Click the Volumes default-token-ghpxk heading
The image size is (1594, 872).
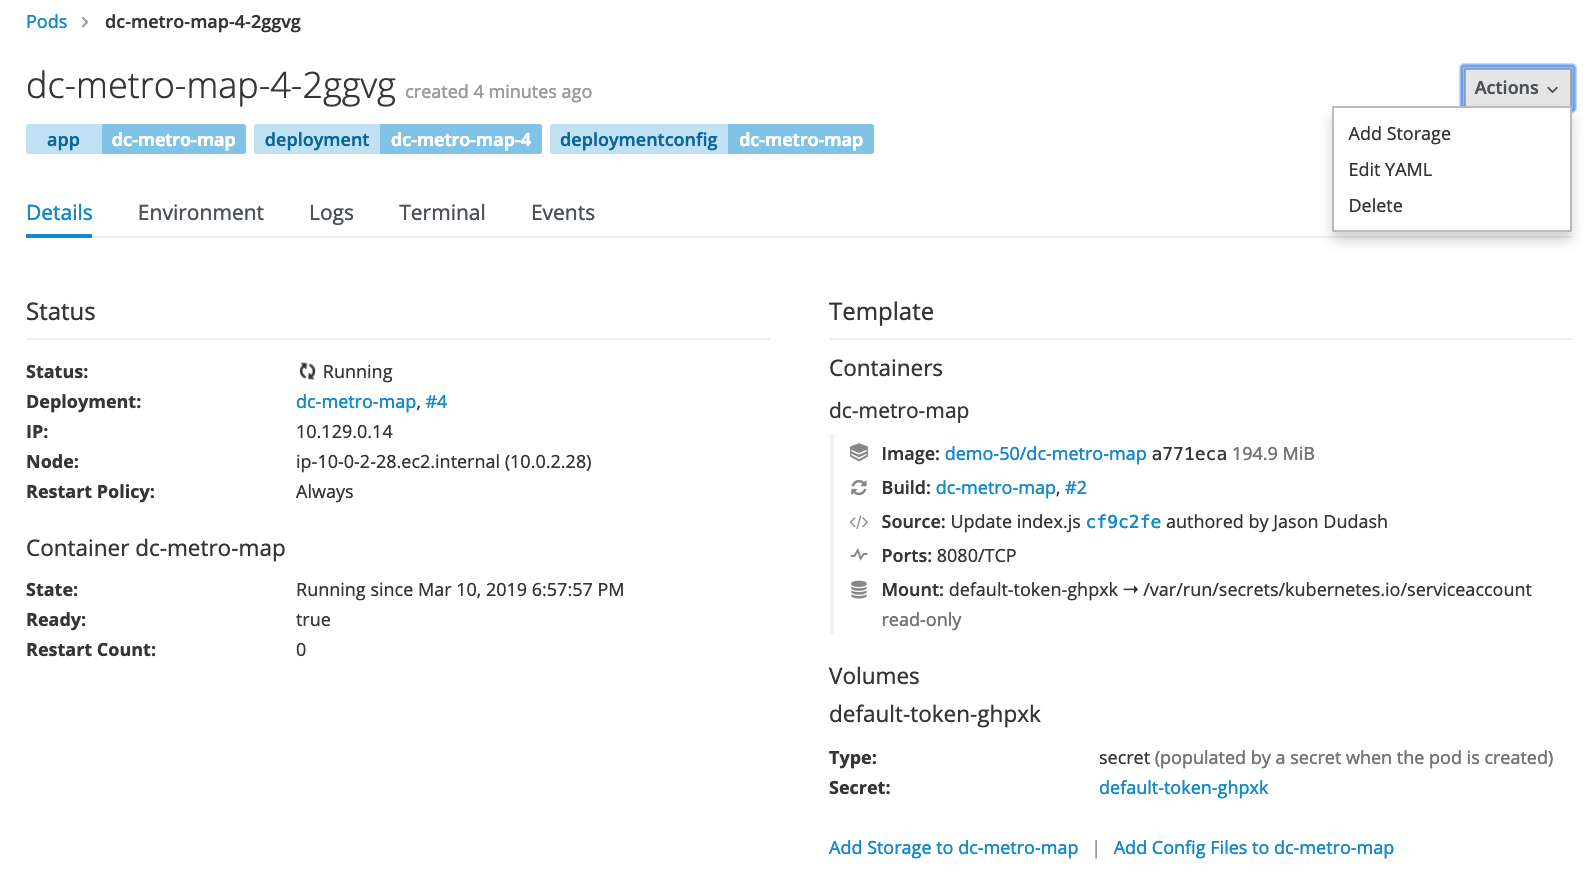click(935, 713)
